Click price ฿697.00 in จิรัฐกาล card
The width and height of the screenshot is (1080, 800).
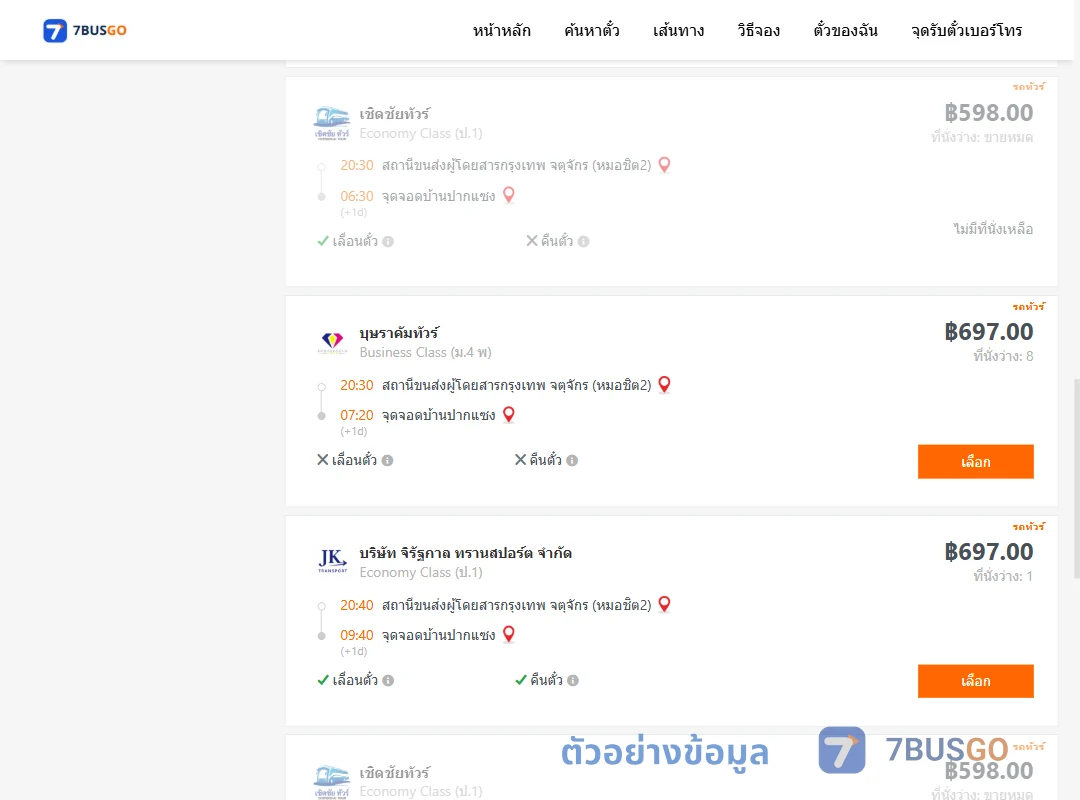988,551
